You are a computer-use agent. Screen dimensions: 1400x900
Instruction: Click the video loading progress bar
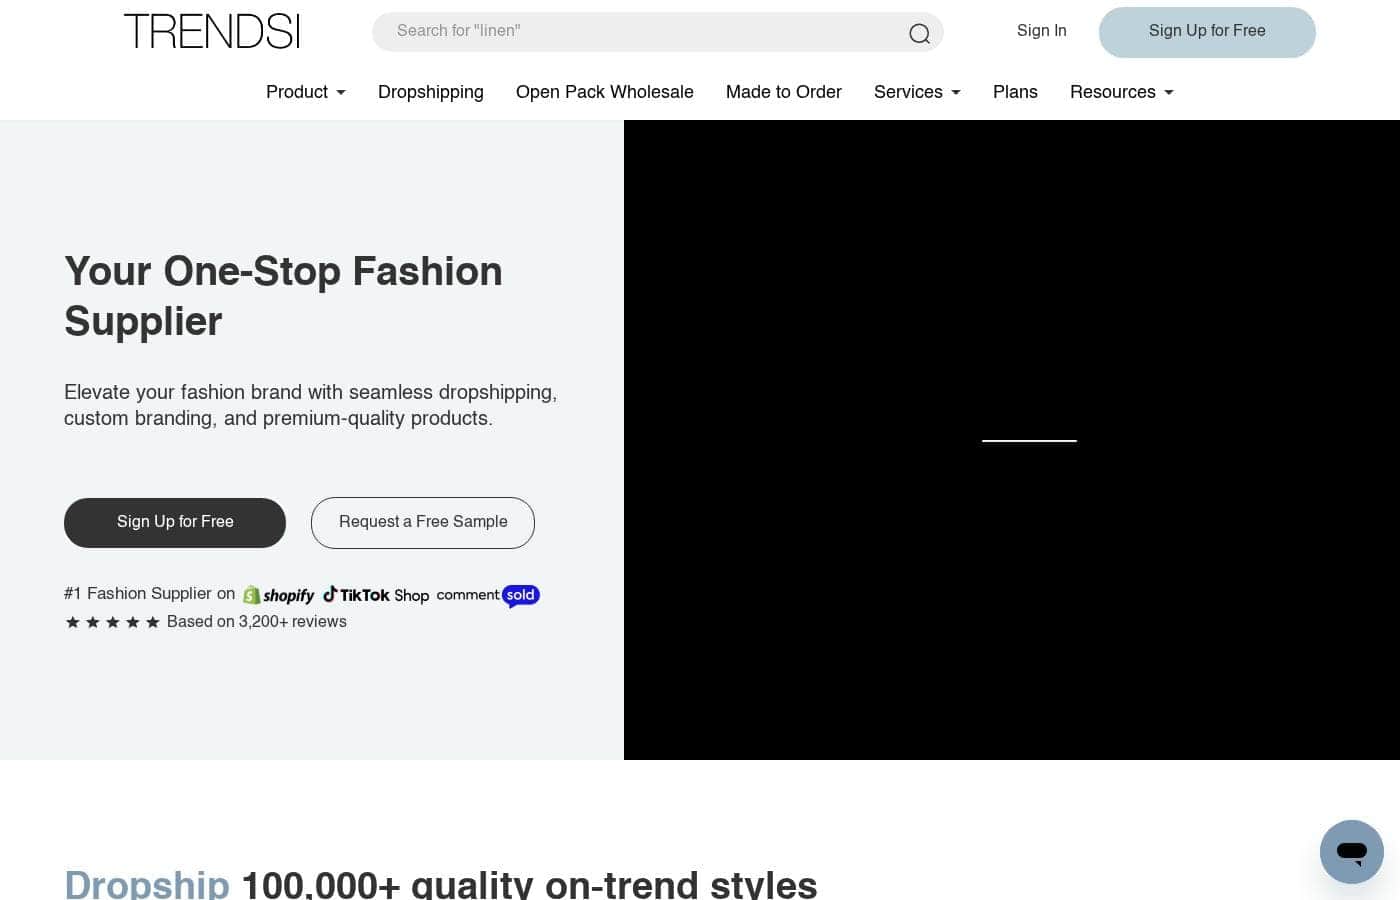[x=1029, y=440]
